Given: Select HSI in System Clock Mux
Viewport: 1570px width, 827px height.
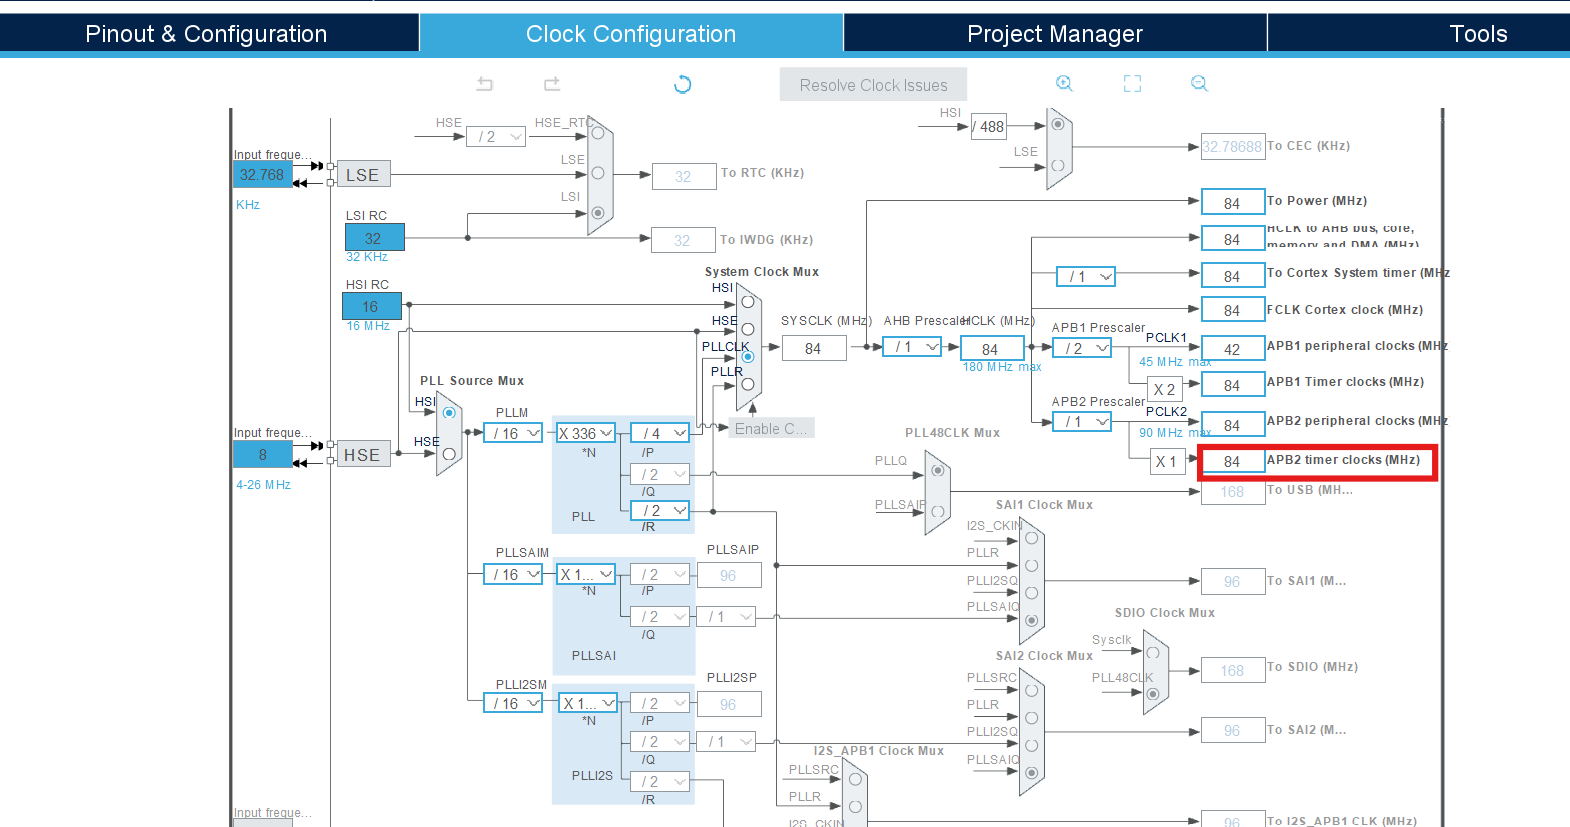Looking at the screenshot, I should click(747, 302).
